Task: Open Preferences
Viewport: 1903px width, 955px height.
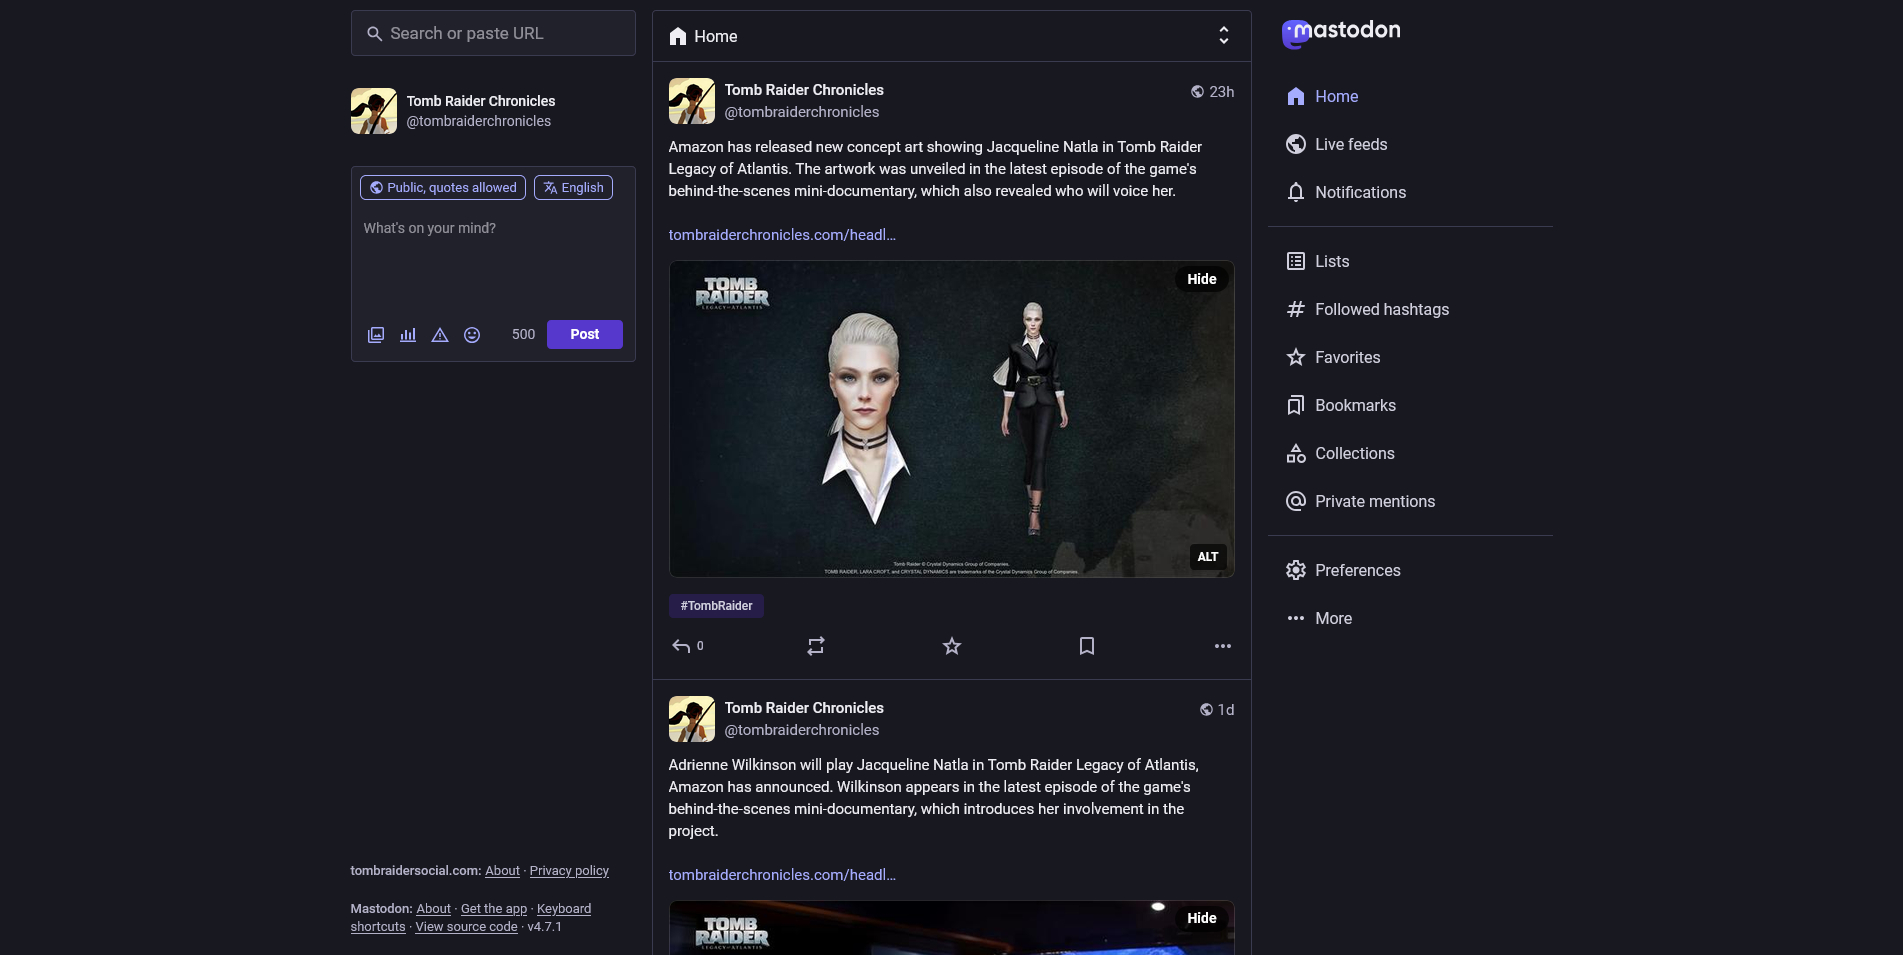Action: point(1343,570)
